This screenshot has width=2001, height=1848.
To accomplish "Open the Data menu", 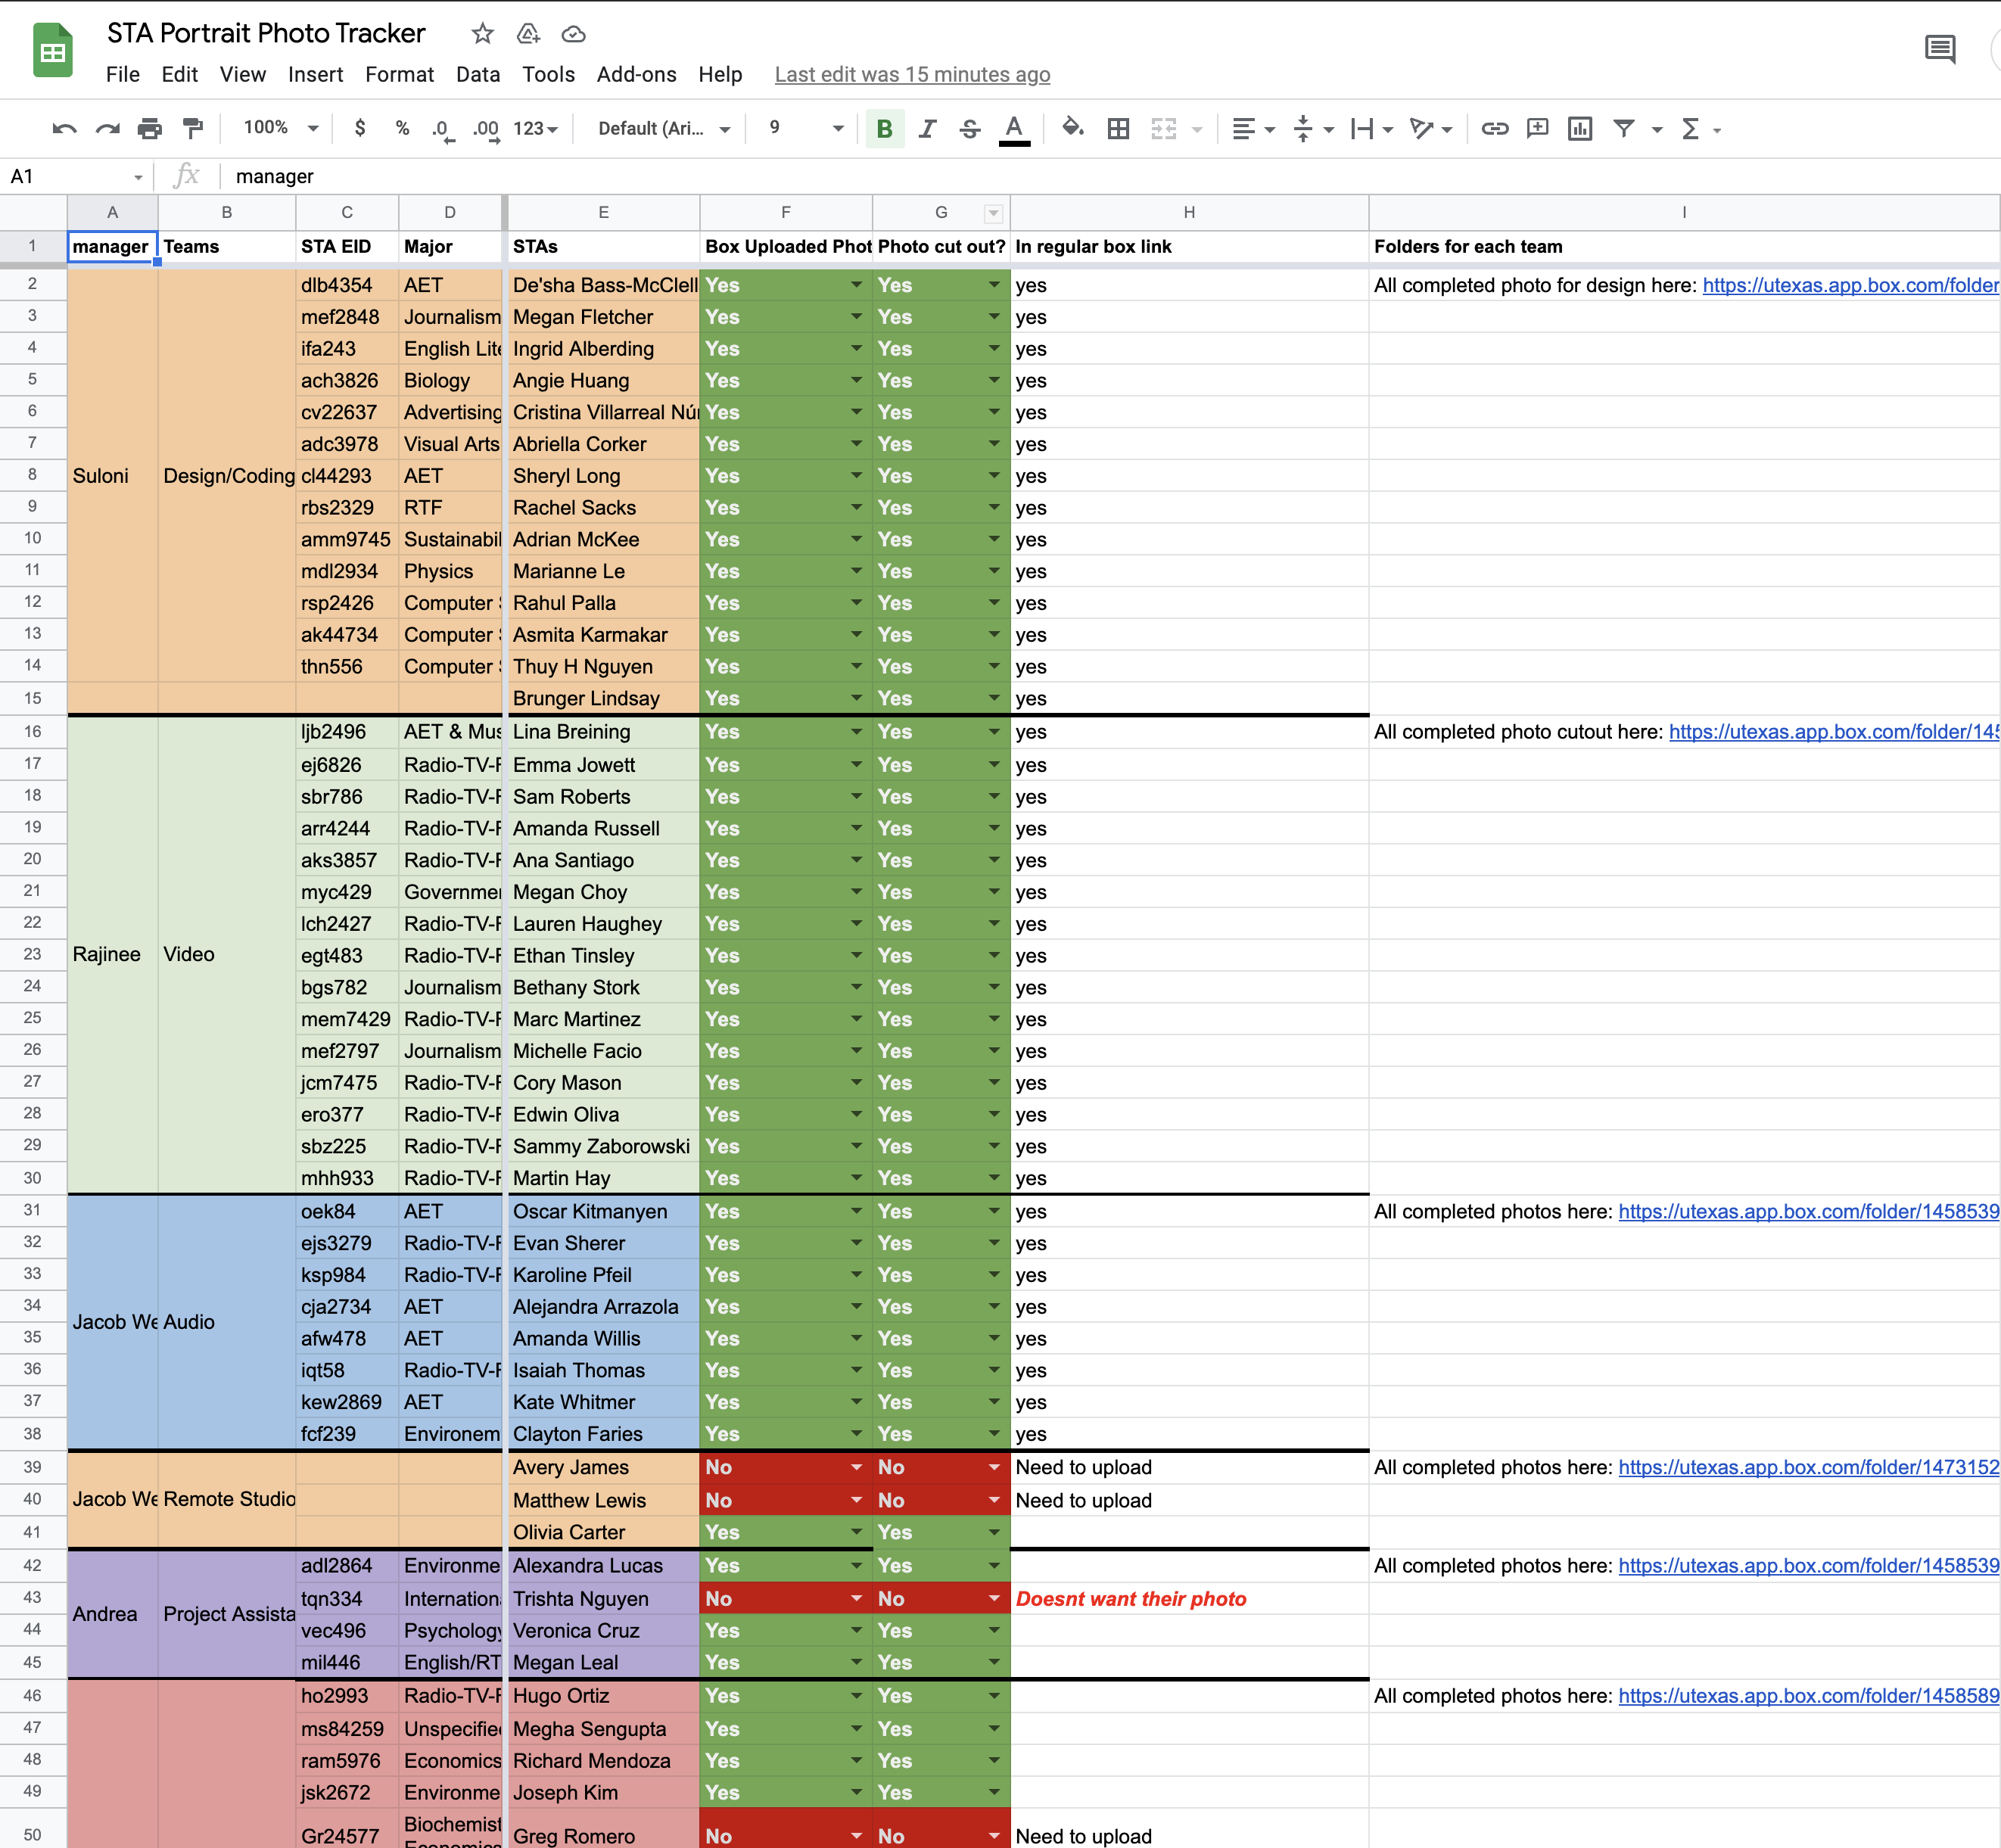I will [478, 74].
